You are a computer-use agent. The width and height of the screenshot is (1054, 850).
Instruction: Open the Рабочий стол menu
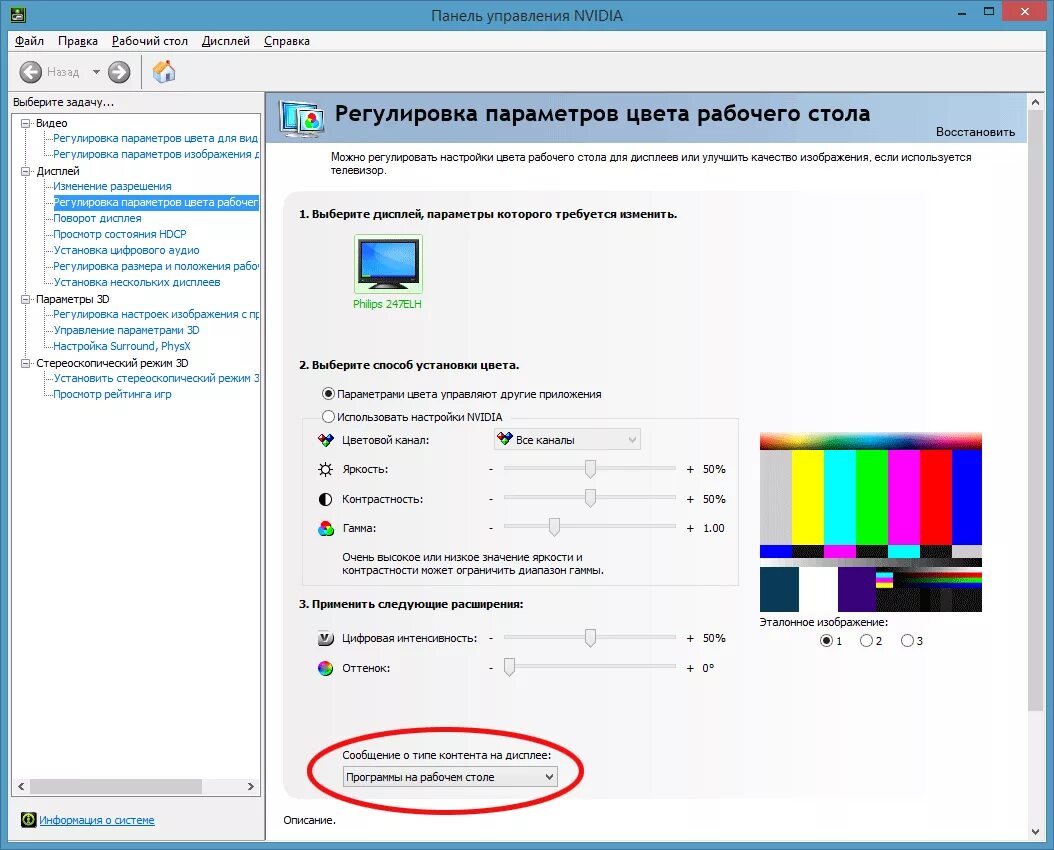coord(149,41)
